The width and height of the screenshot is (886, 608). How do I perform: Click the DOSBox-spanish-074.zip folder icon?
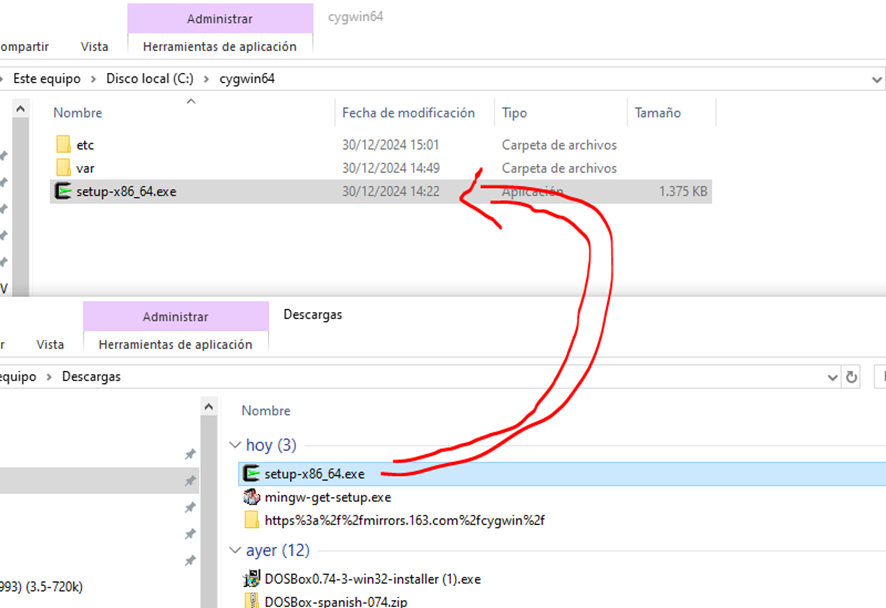pos(252,601)
